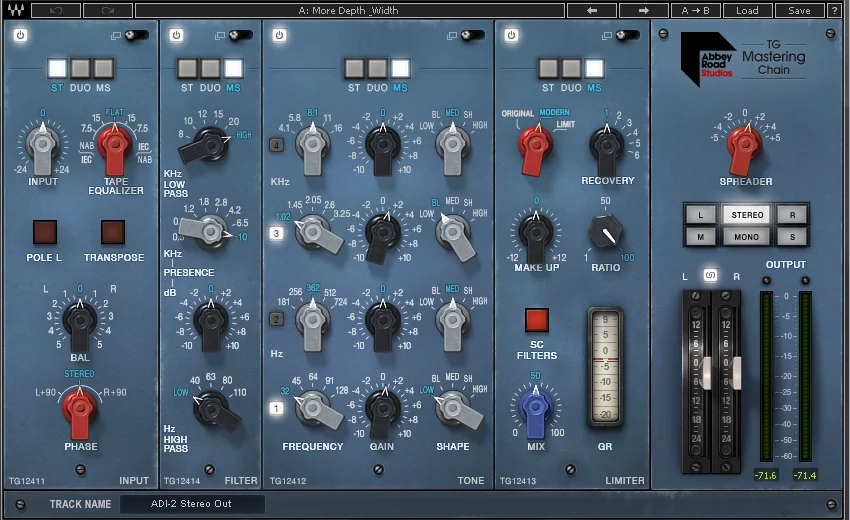The height and width of the screenshot is (520, 850).
Task: Click the Abbey Road Studios logo
Action: tap(707, 59)
